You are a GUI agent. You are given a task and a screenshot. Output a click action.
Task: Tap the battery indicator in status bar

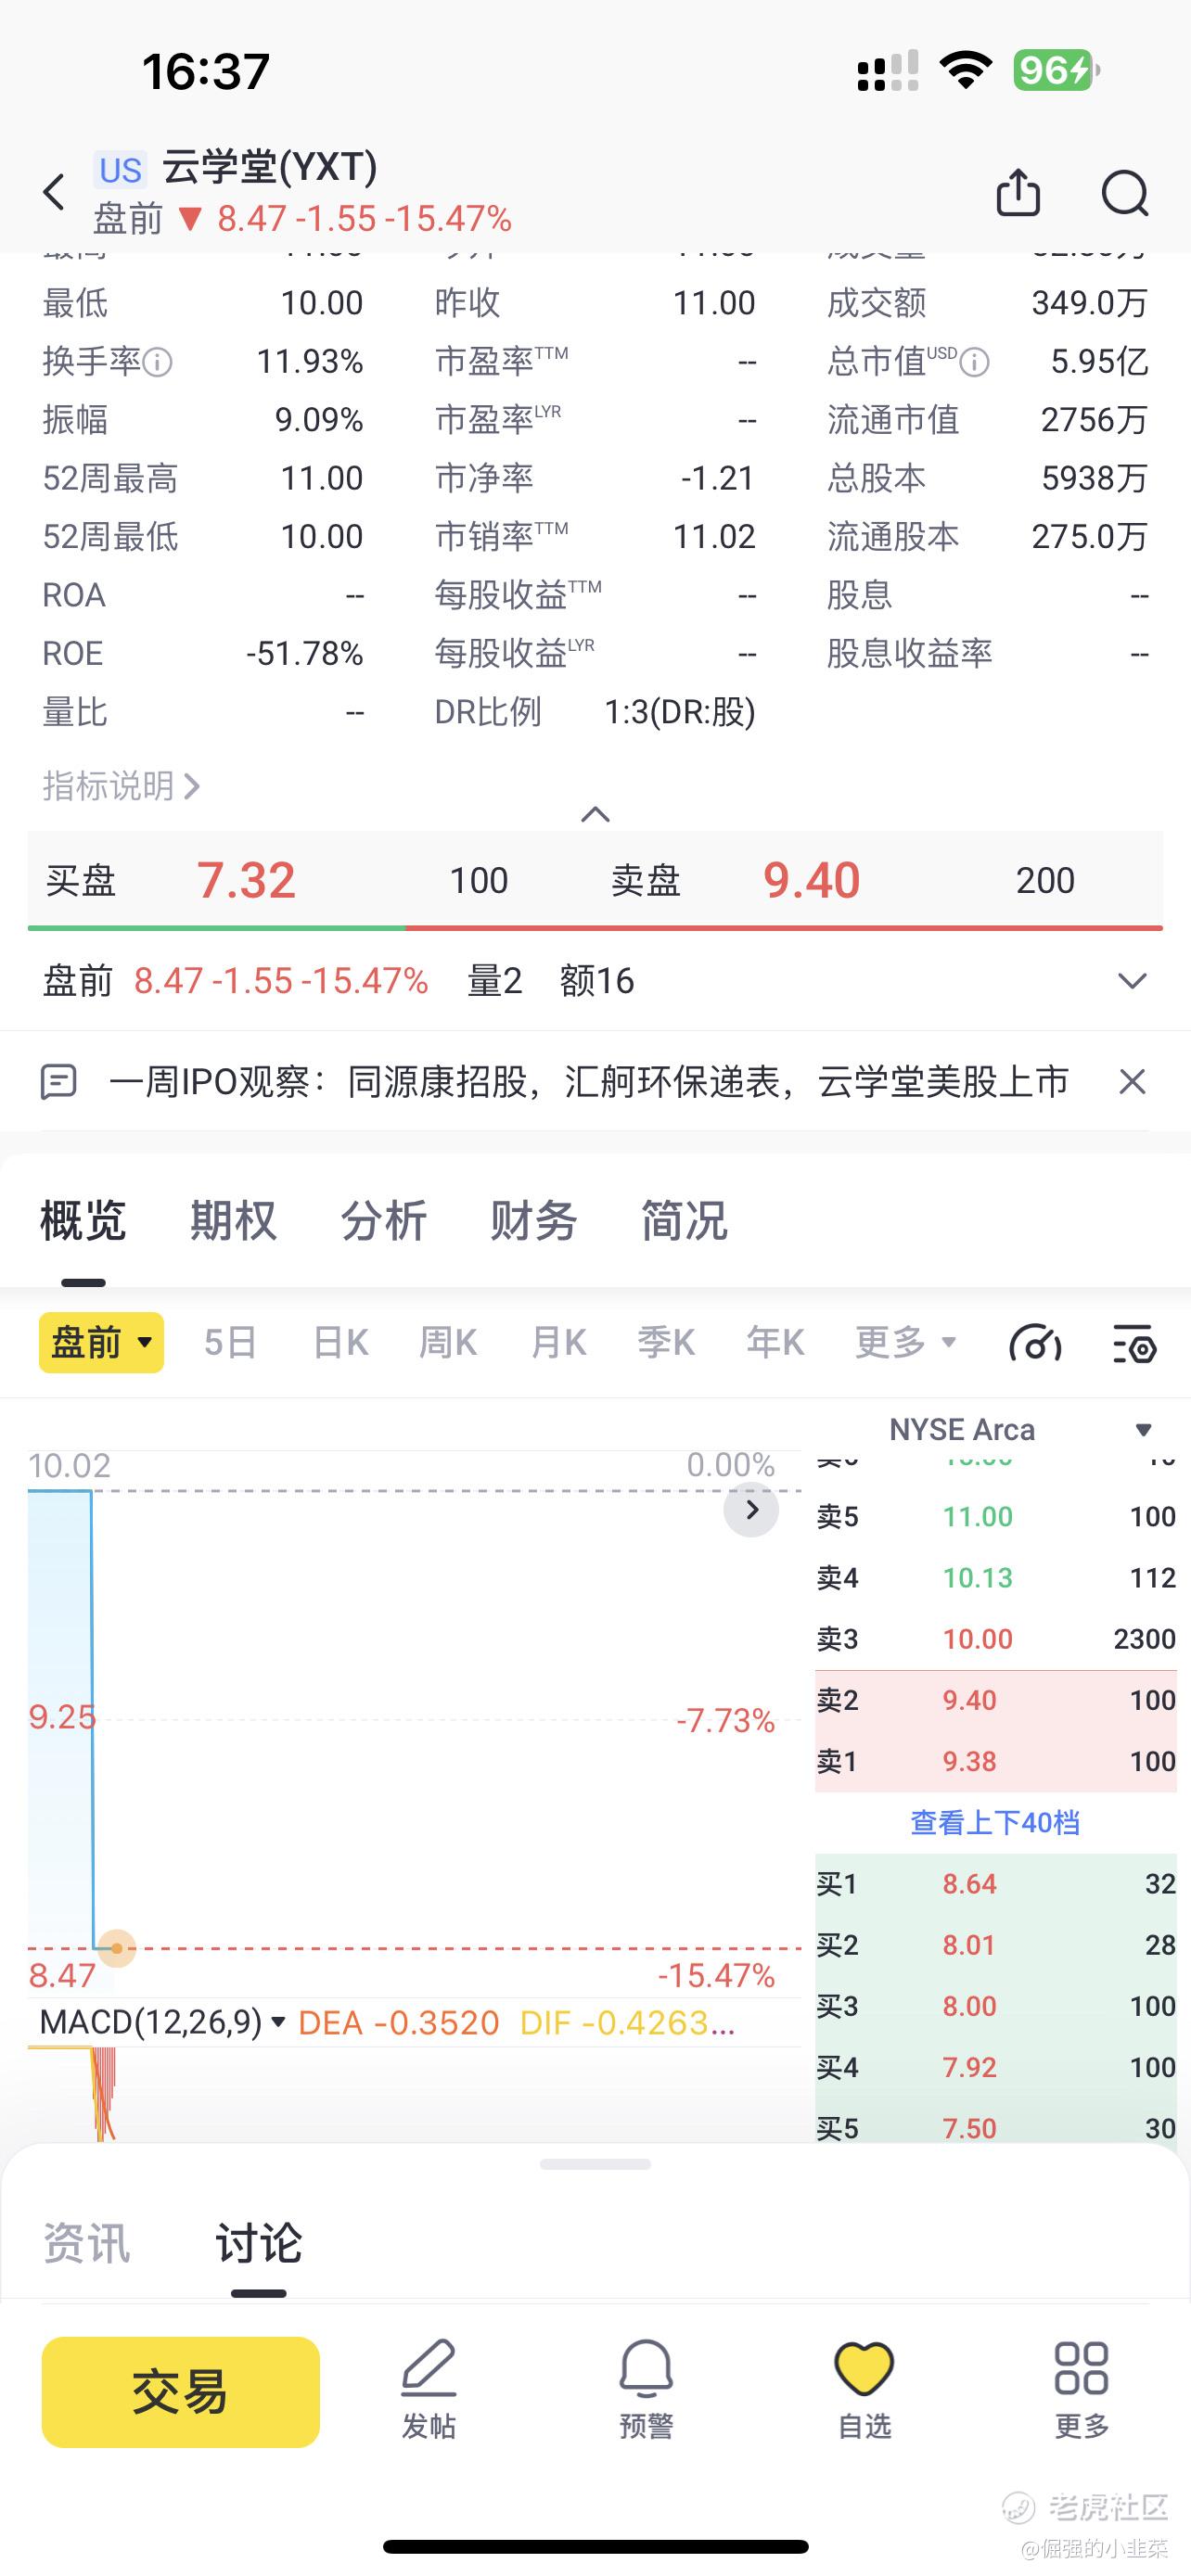coord(1057,70)
